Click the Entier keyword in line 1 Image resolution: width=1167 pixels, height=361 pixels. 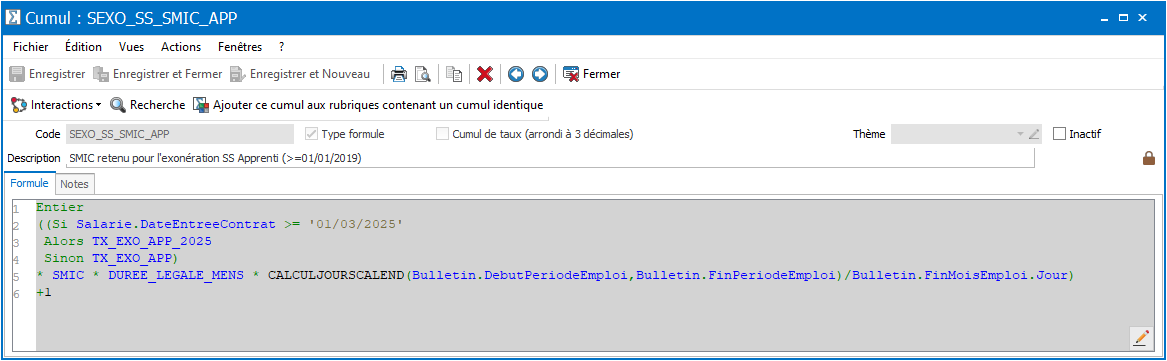click(60, 207)
